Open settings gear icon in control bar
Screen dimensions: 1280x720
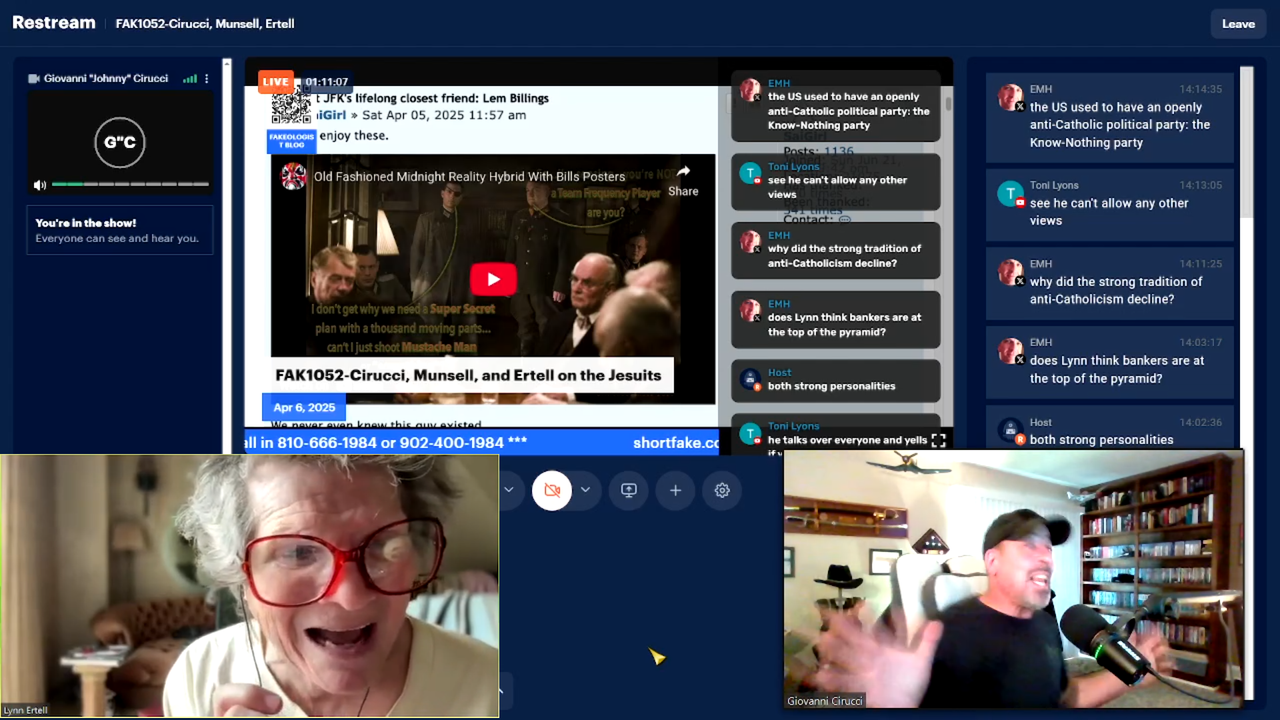point(722,490)
